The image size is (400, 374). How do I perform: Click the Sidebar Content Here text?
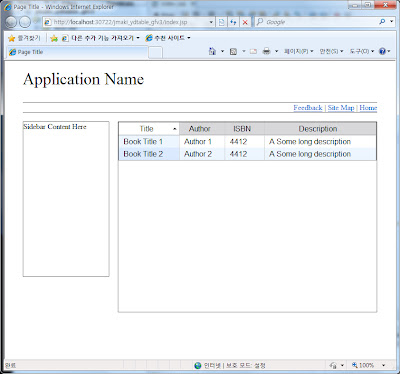[x=55, y=127]
